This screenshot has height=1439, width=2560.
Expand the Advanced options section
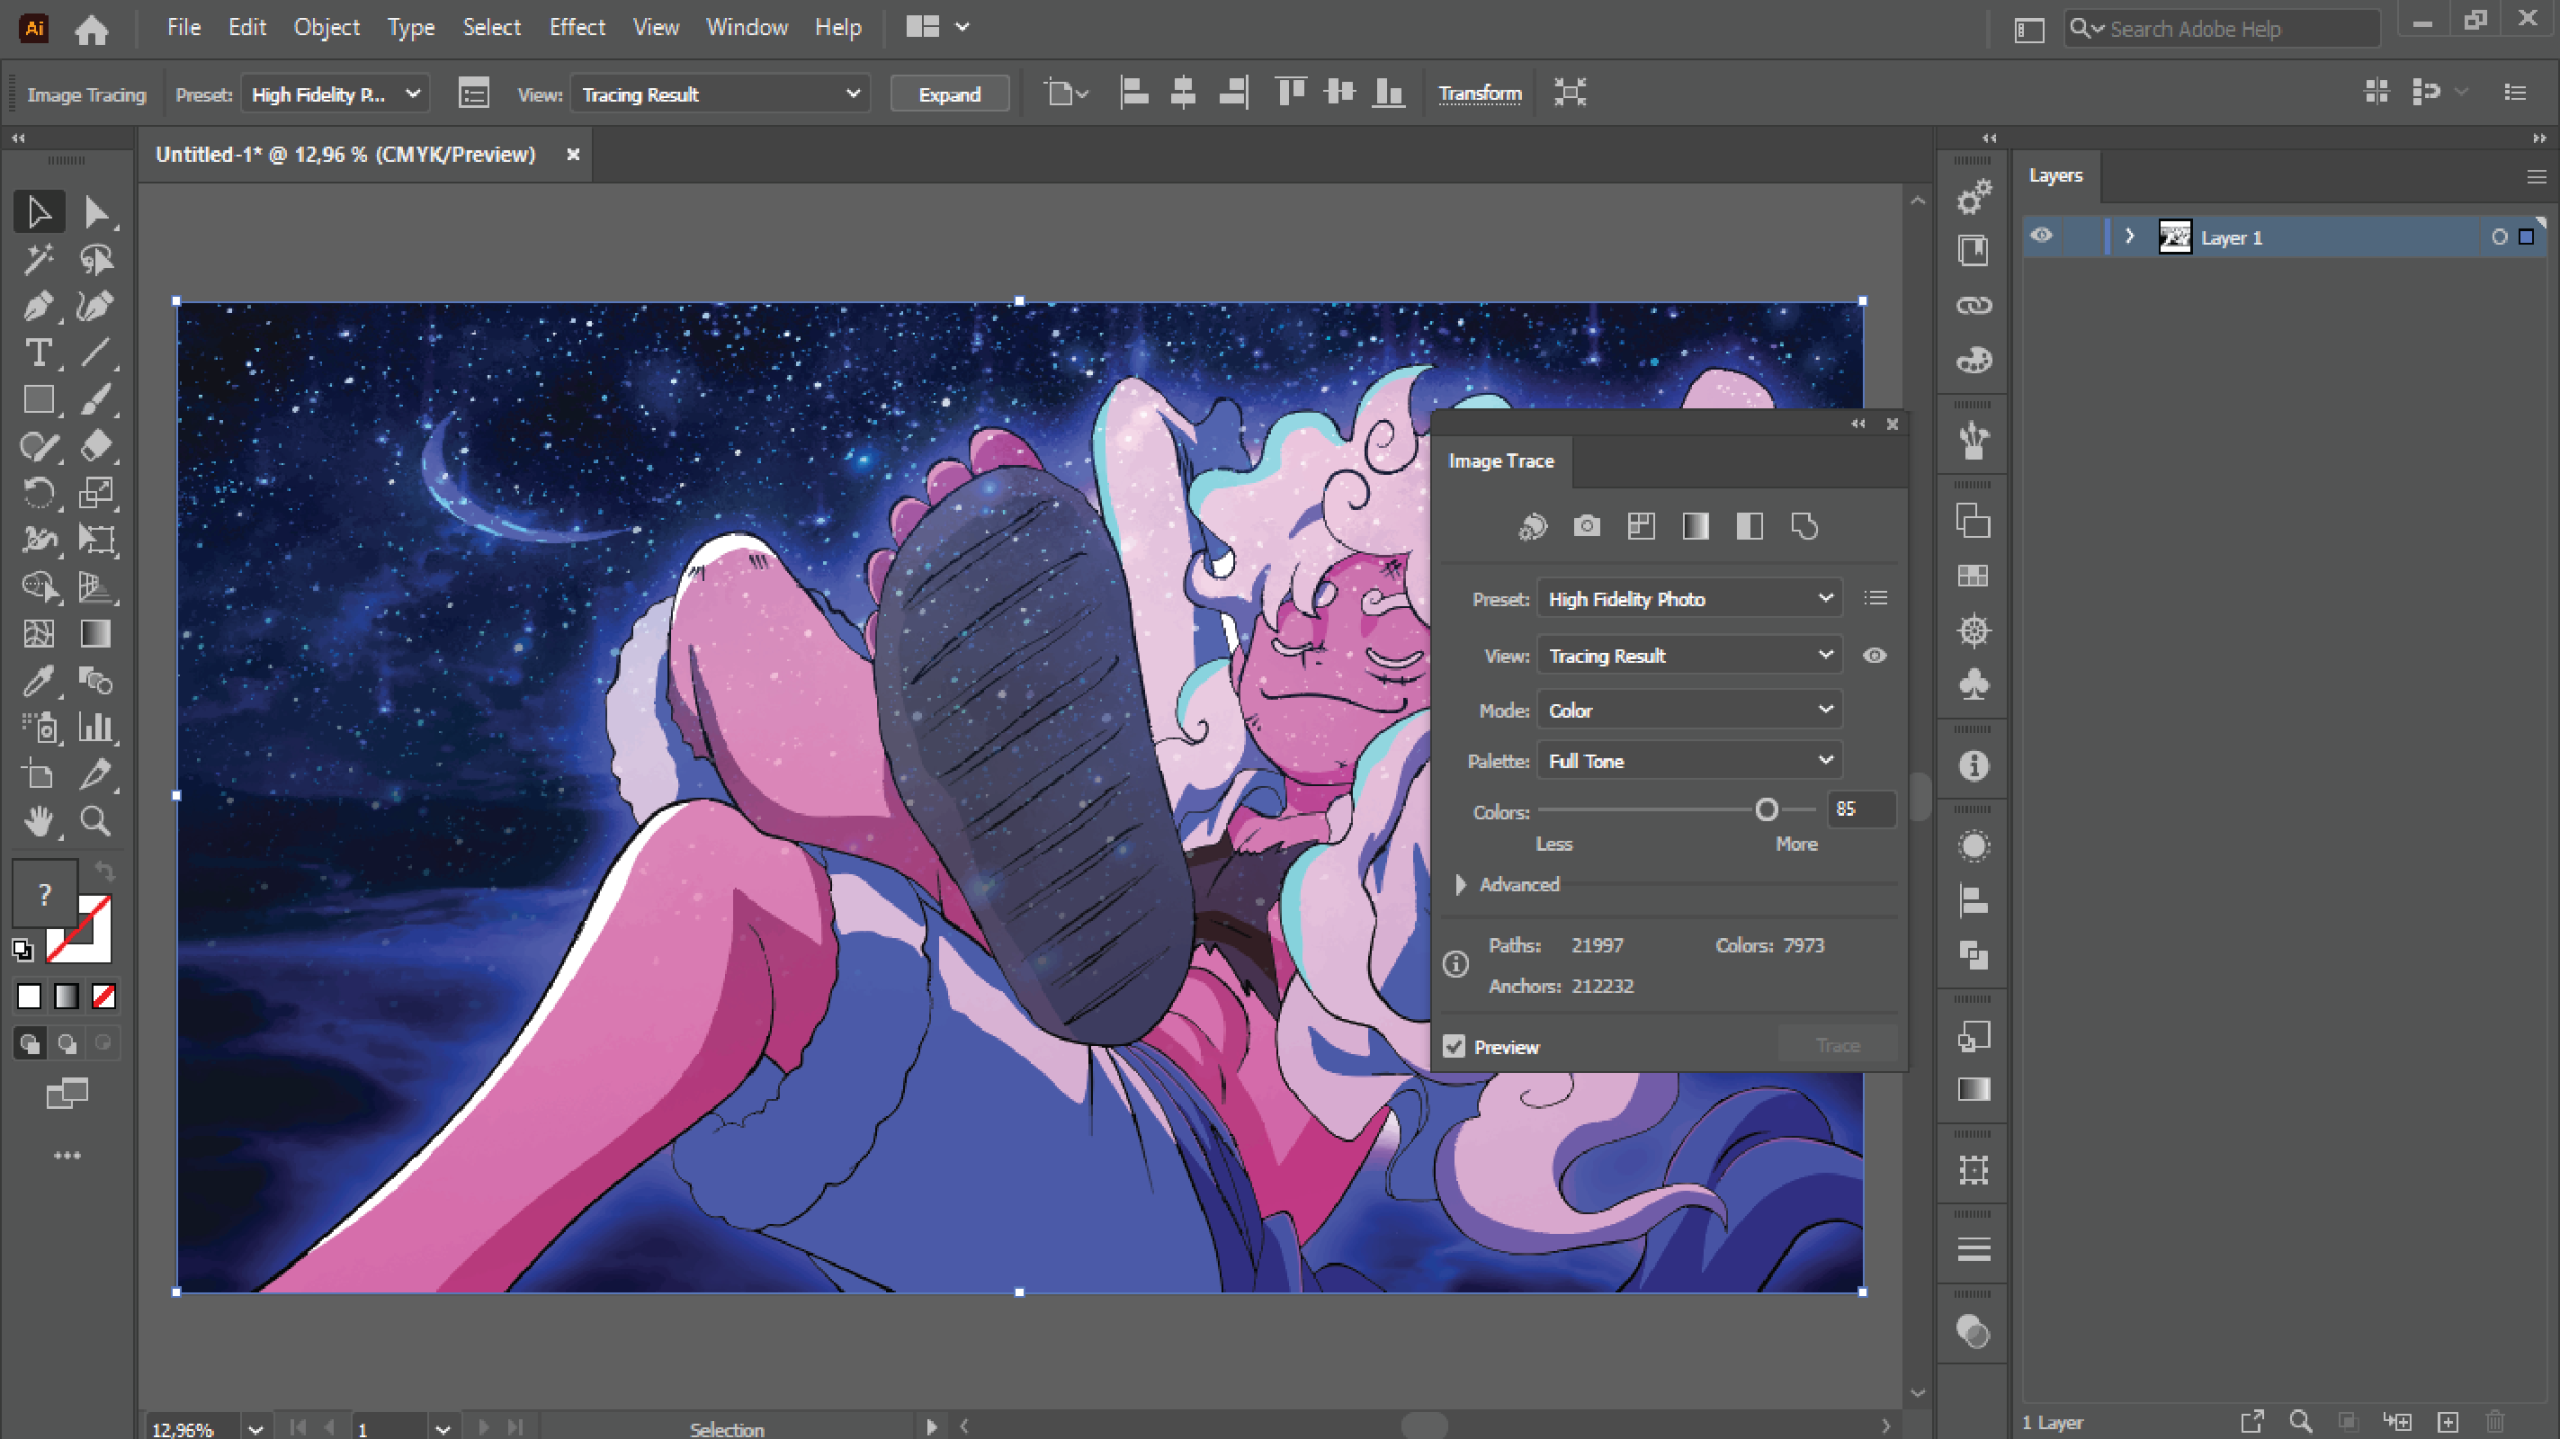(1461, 884)
